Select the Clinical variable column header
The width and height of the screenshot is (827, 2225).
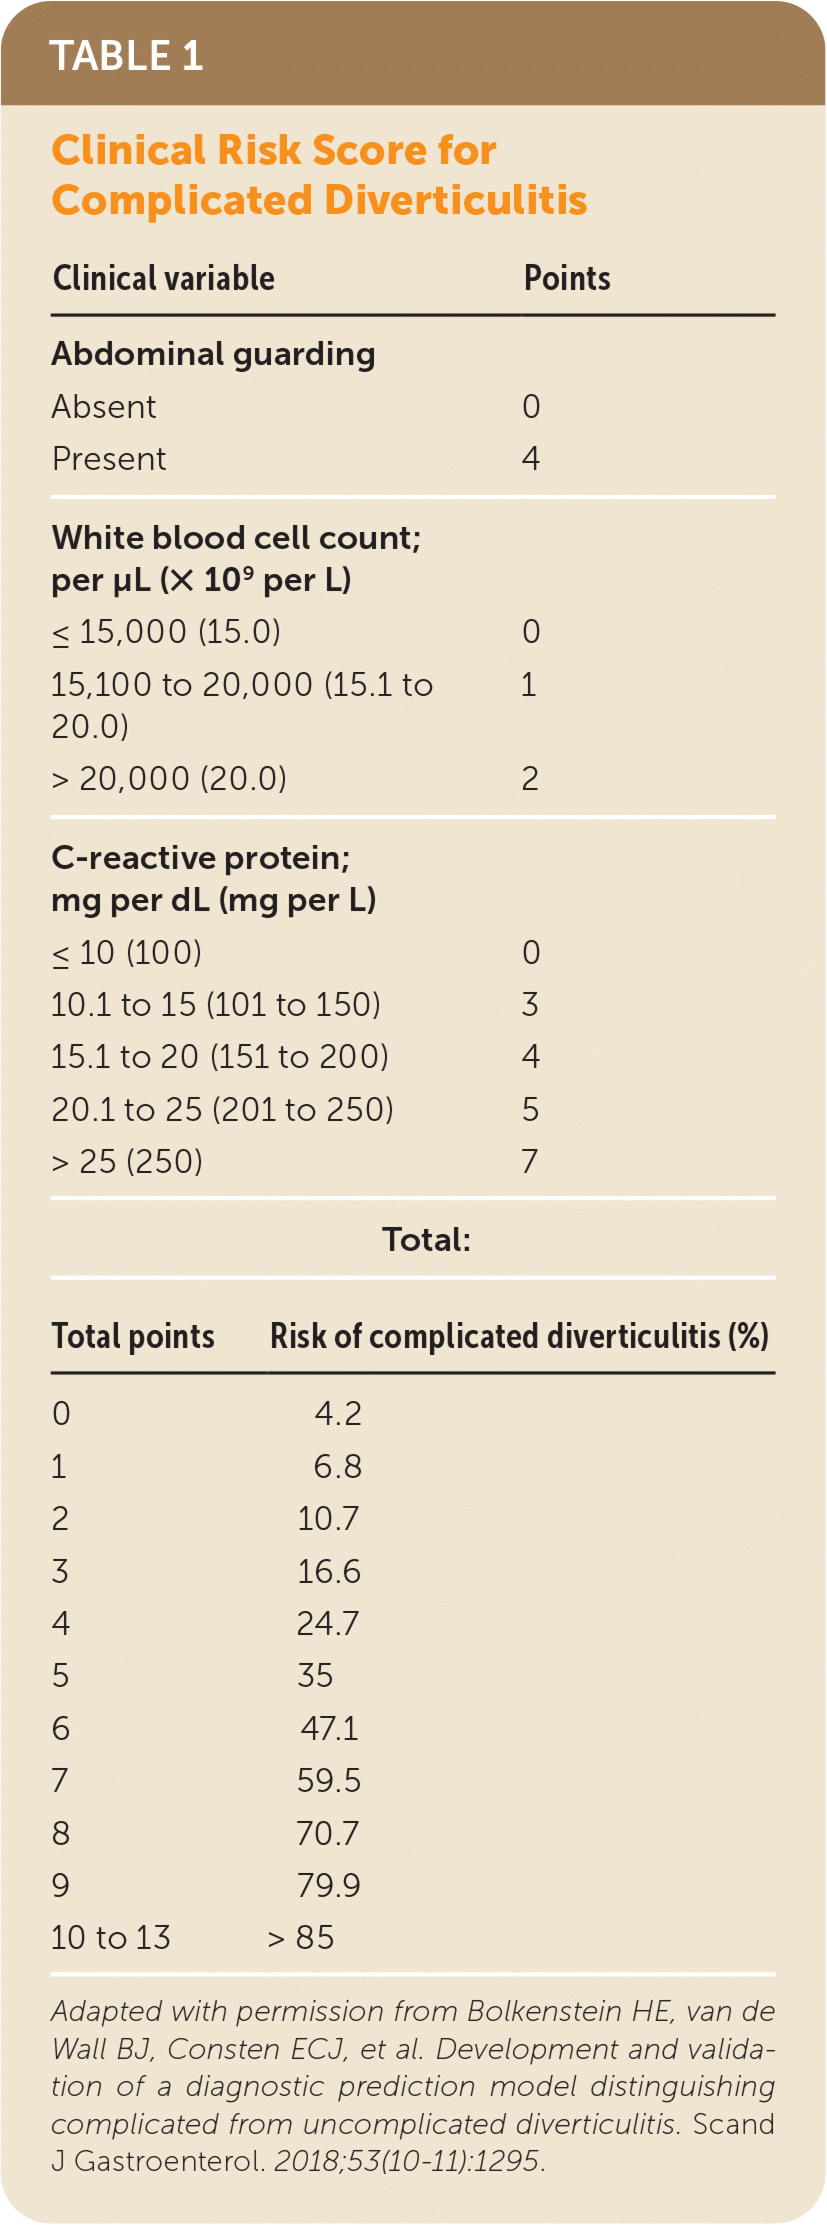pyautogui.click(x=163, y=278)
